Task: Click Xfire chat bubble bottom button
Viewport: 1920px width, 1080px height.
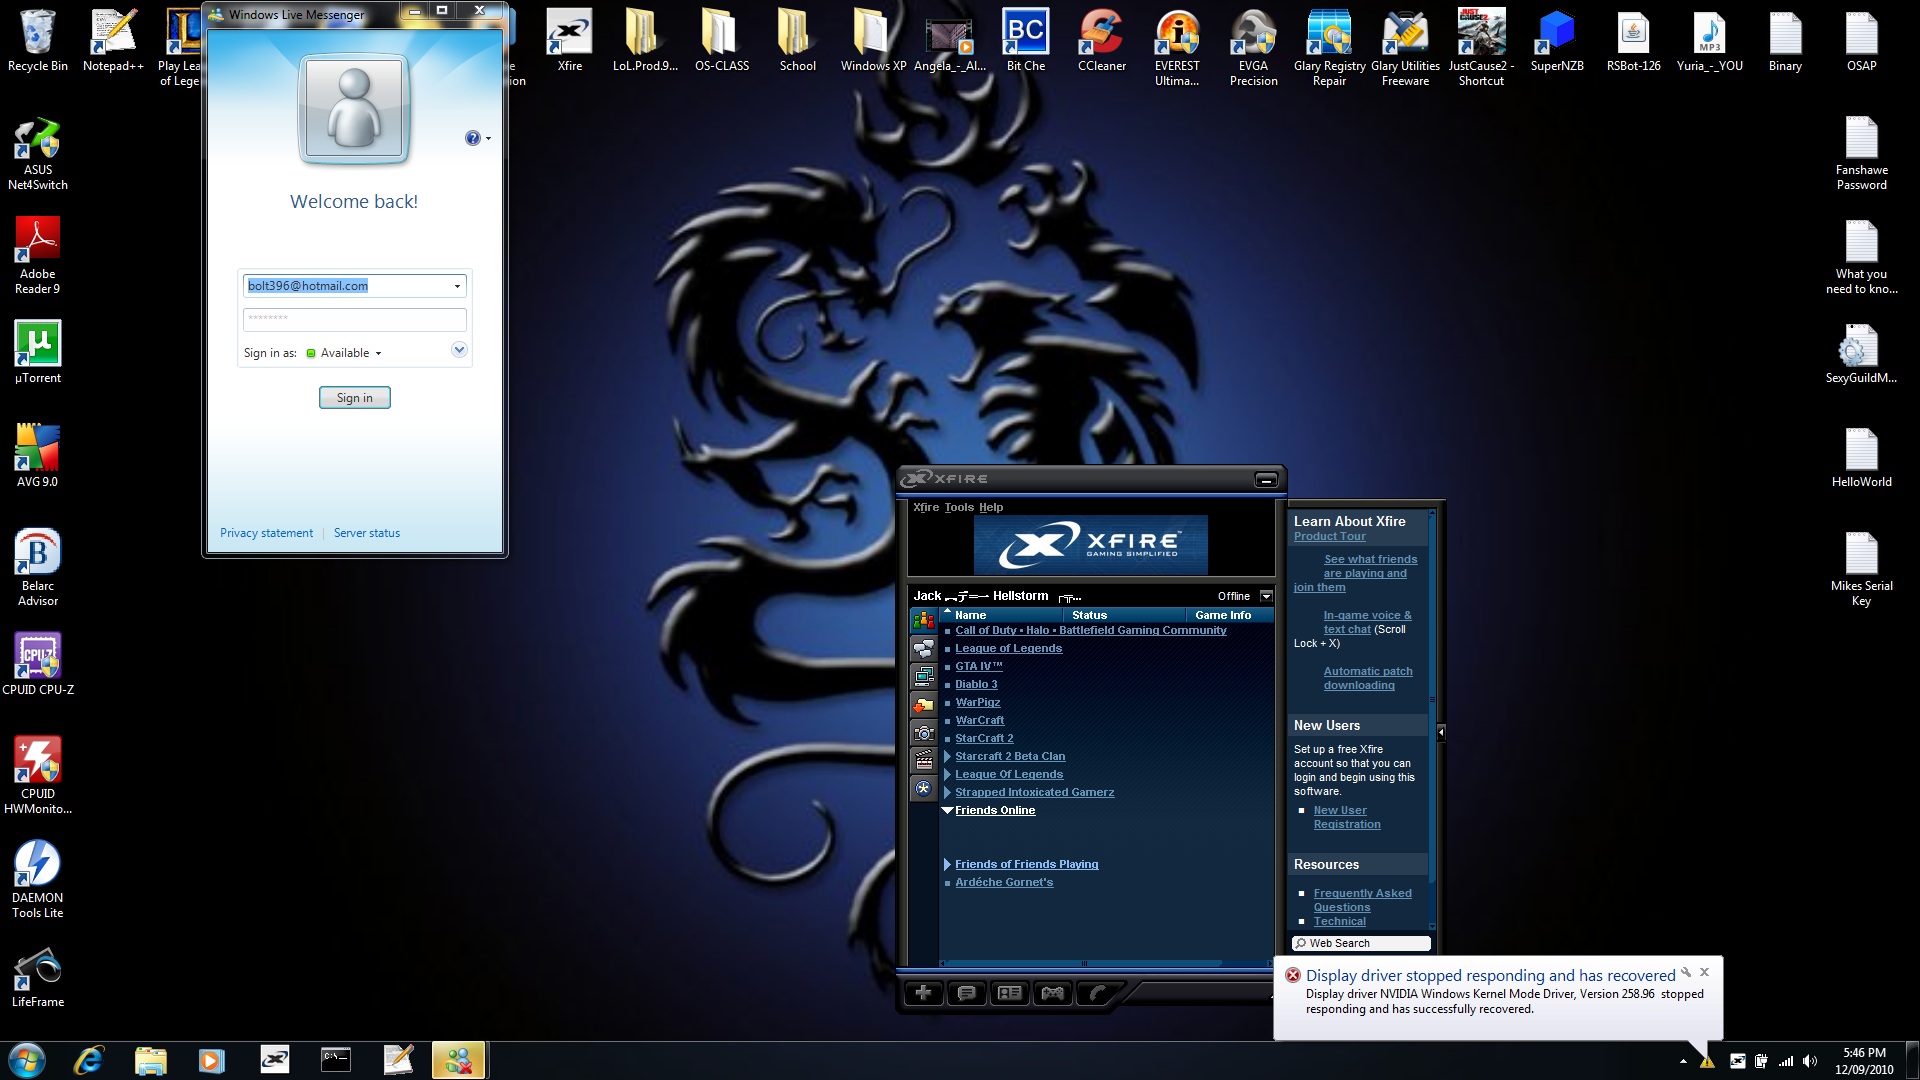Action: 966,993
